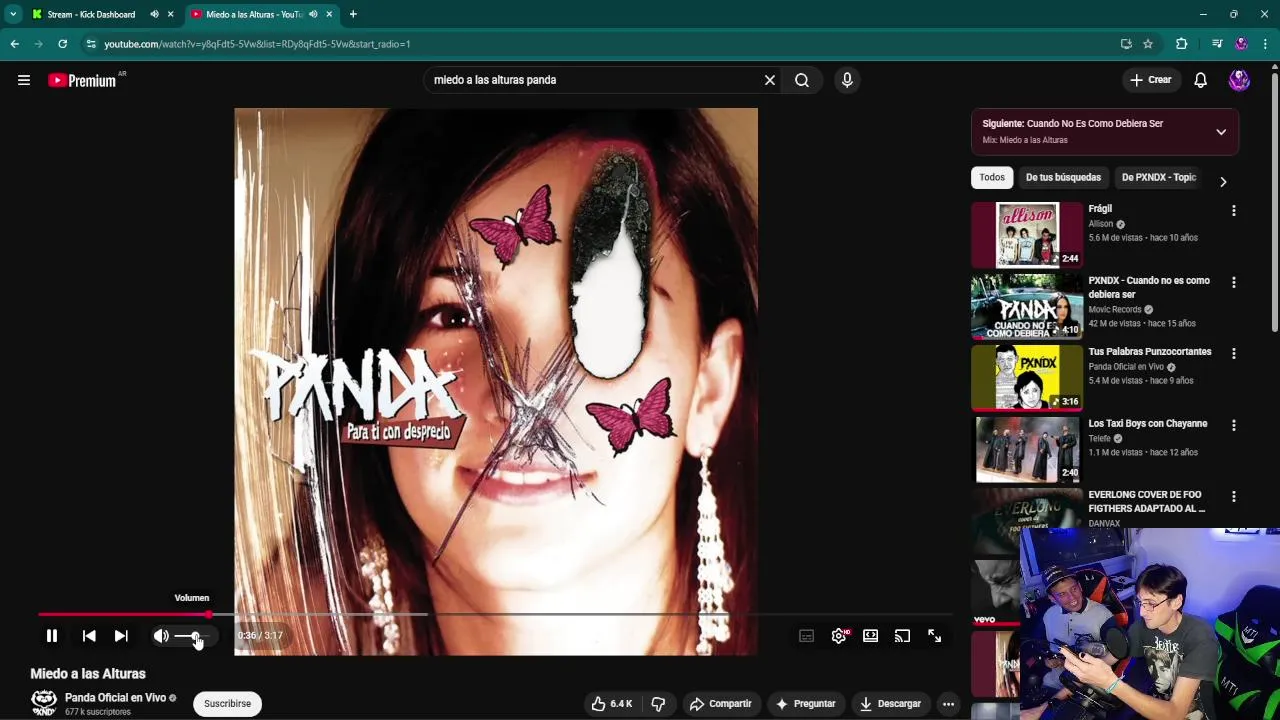
Task: Start voice search with the microphone
Action: click(847, 80)
